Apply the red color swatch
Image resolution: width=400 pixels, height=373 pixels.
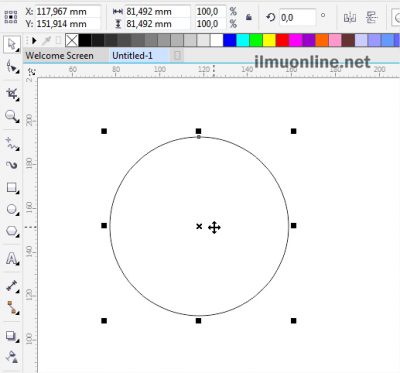tap(282, 41)
